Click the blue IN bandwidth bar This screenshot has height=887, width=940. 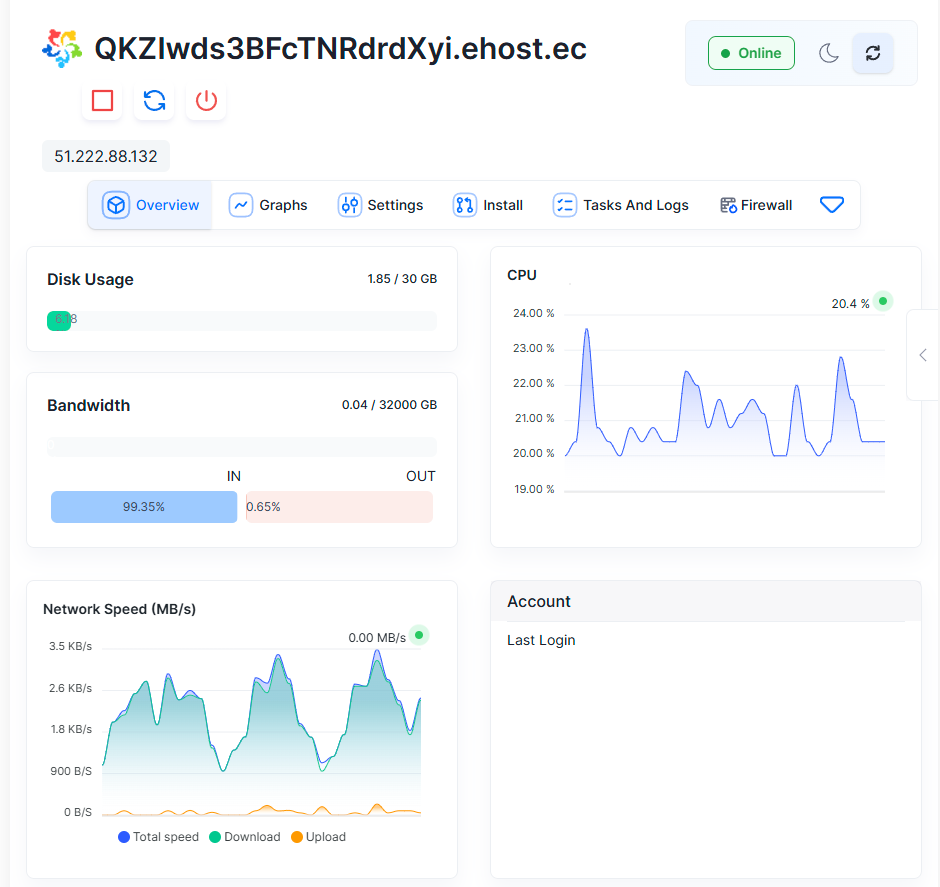(x=144, y=507)
